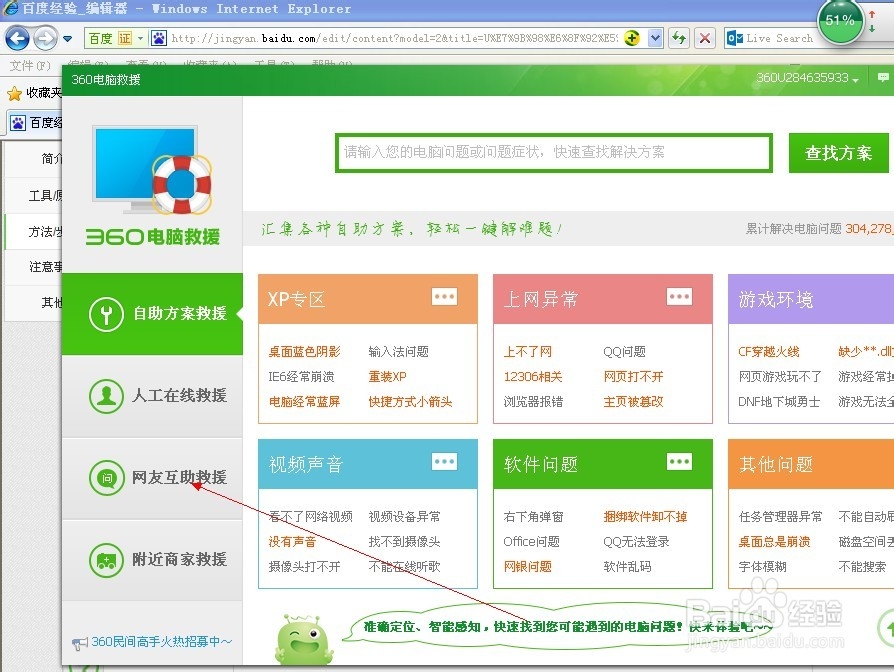Select 人工在线救援 sidebar tab

152,396
